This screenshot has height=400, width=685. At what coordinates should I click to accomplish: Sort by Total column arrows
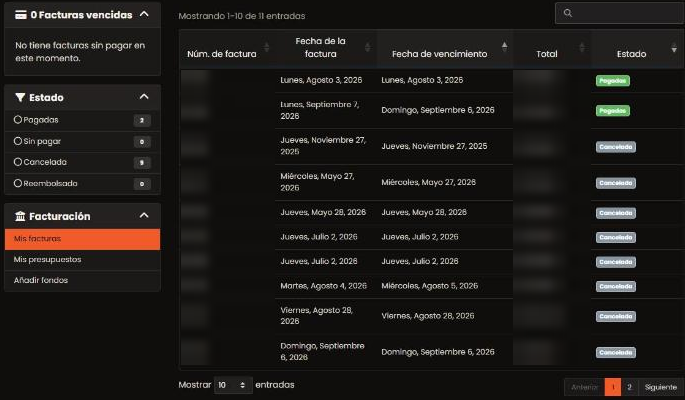coord(581,47)
